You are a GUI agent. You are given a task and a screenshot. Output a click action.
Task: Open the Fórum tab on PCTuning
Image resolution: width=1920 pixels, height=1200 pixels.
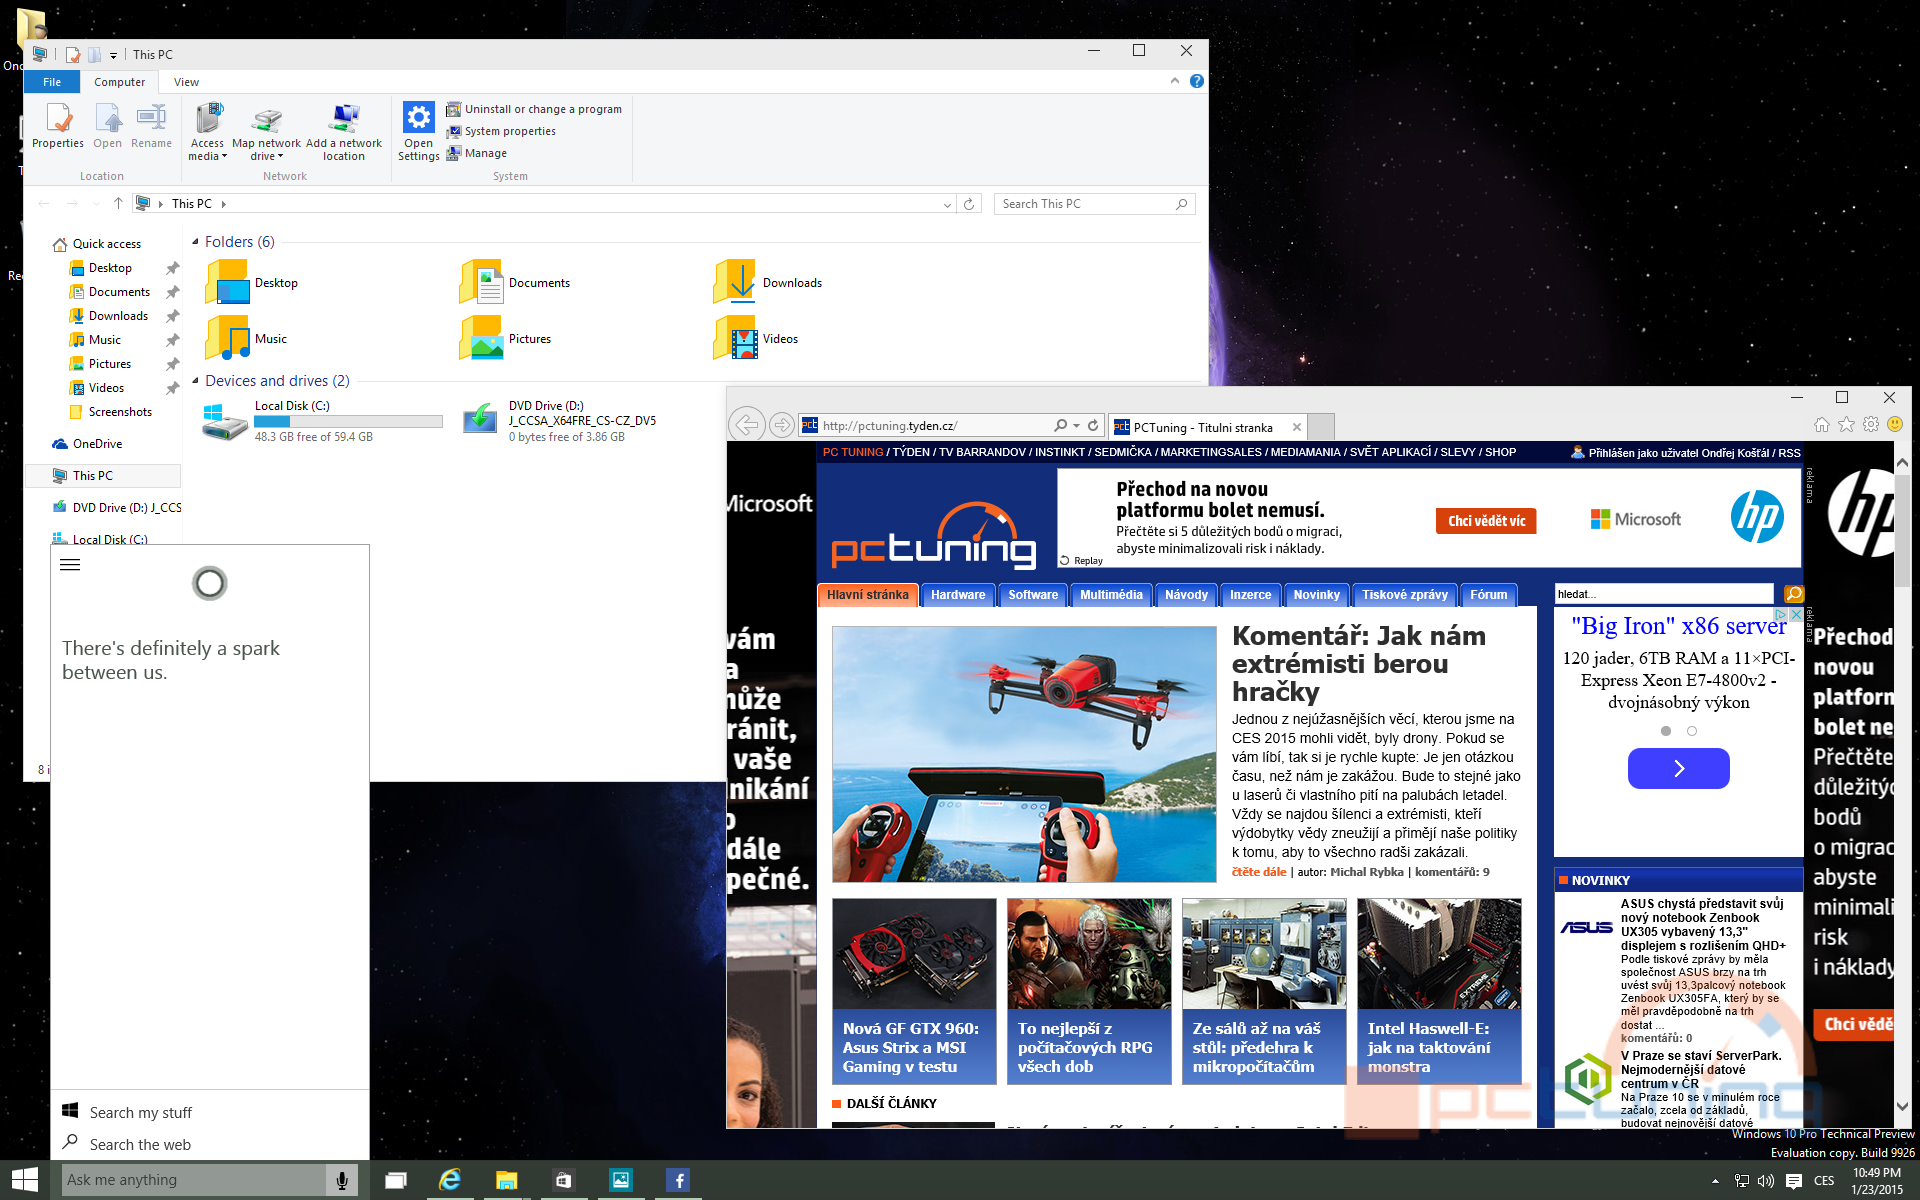[1489, 595]
